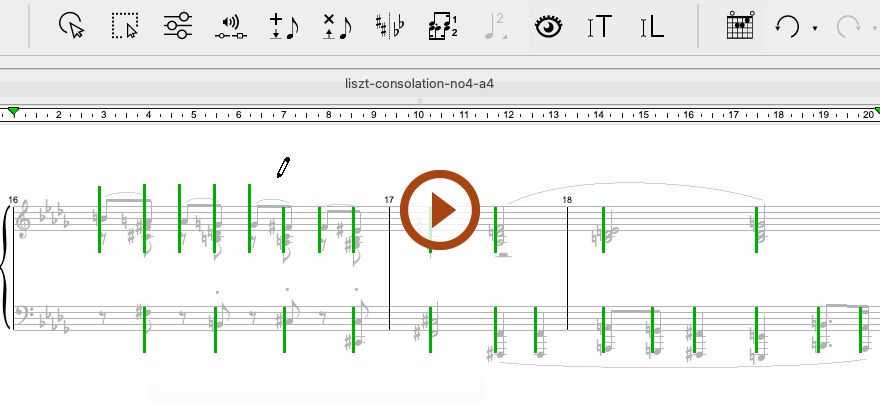Select the add note tool
The height and width of the screenshot is (420, 880).
pyautogui.click(x=284, y=27)
